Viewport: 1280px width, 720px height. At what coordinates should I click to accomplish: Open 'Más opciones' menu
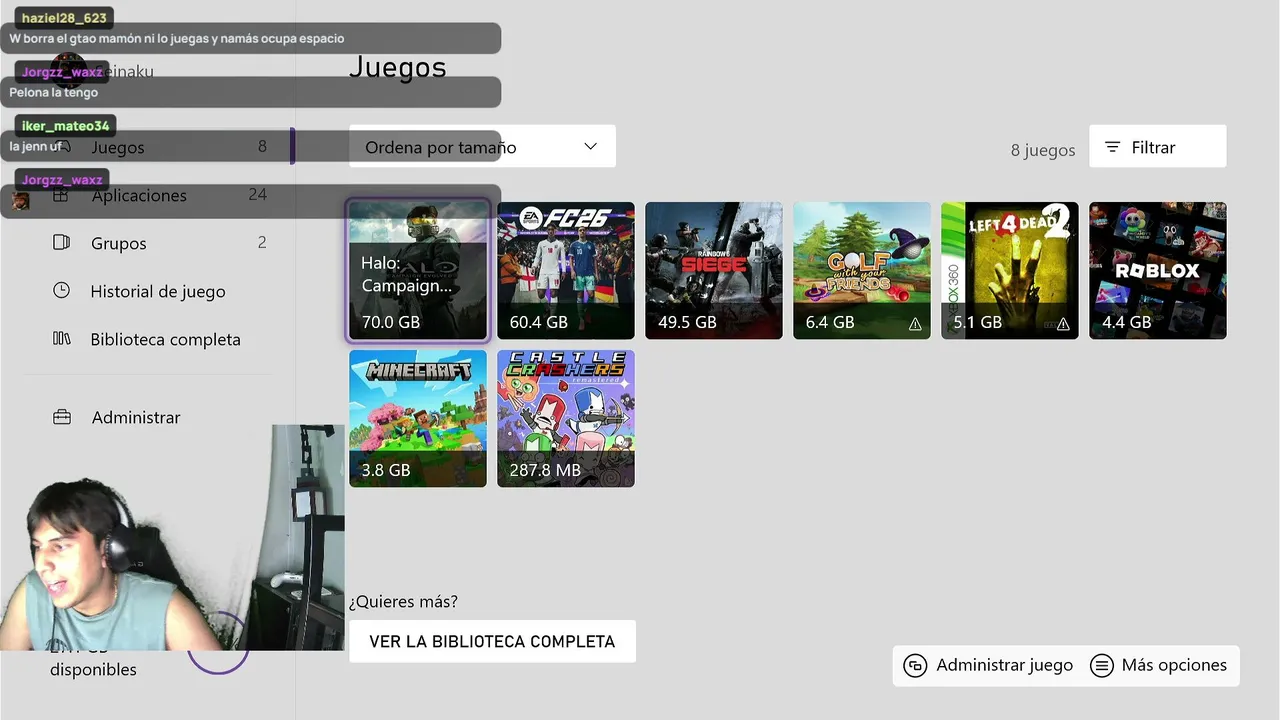pyautogui.click(x=1159, y=665)
